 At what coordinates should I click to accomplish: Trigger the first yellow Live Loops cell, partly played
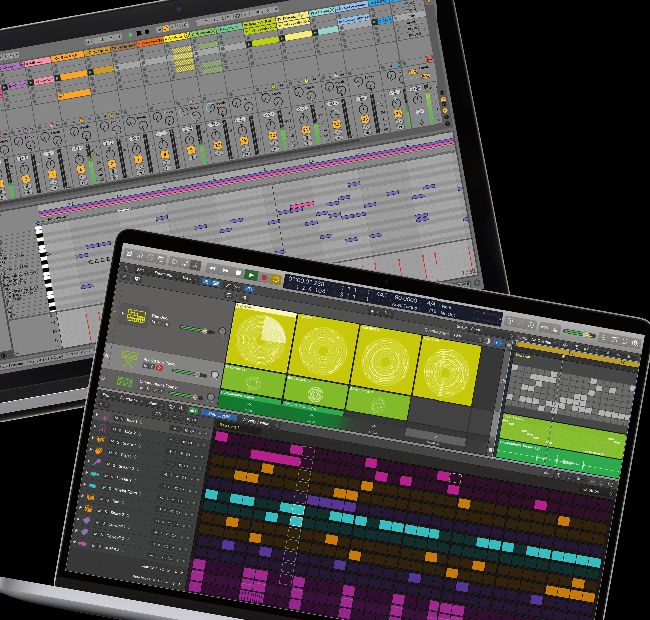click(262, 338)
